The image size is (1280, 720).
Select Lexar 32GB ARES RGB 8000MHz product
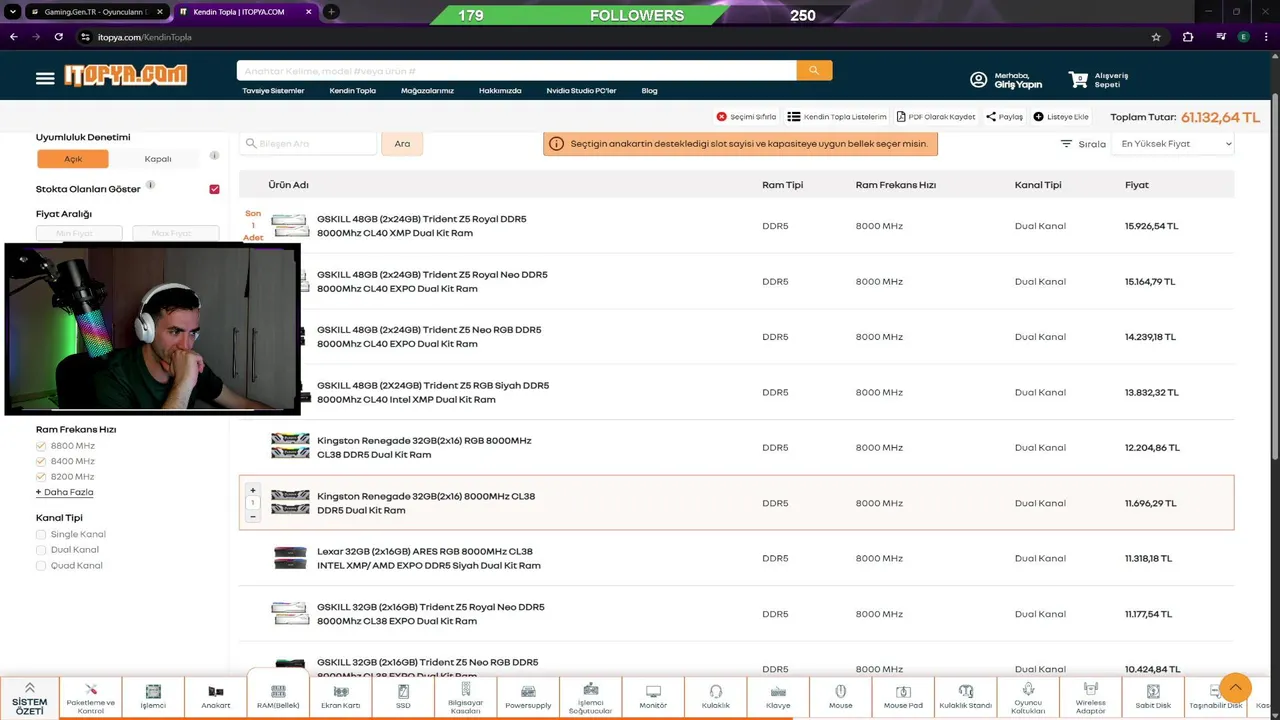[737, 559]
